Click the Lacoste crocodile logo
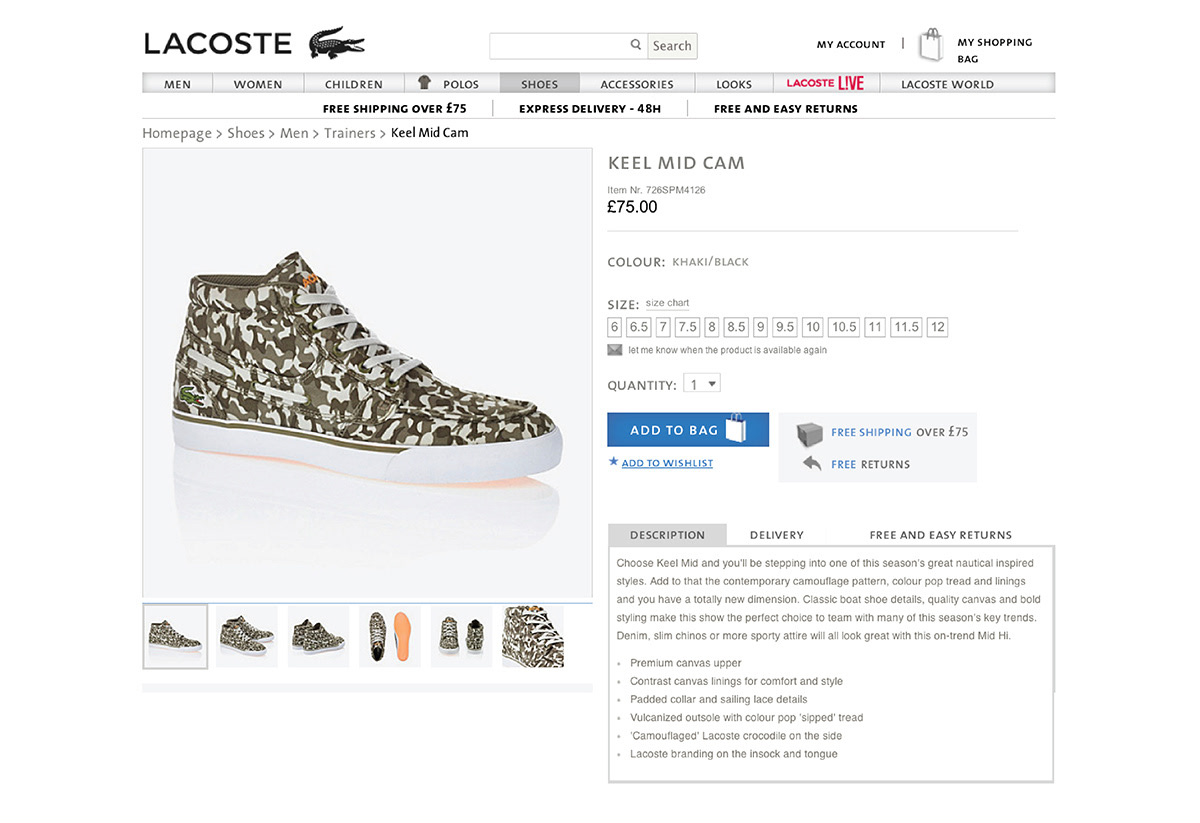 coord(337,43)
